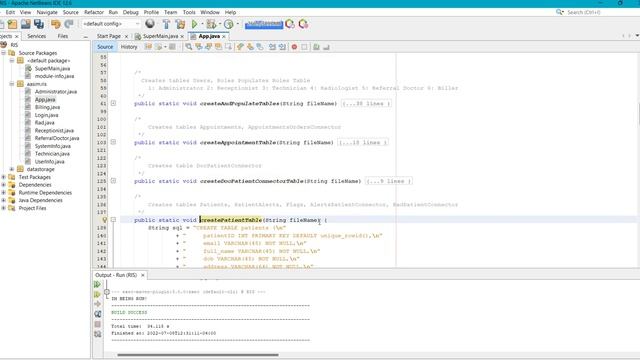Collapse the default package node
The image size is (640, 360).
(12, 60)
